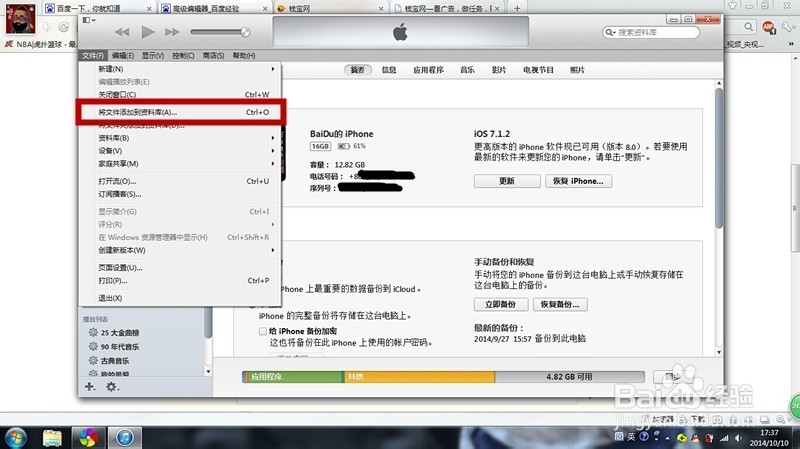Click the fast-forward next track button
This screenshot has height=449, width=800.
click(172, 32)
